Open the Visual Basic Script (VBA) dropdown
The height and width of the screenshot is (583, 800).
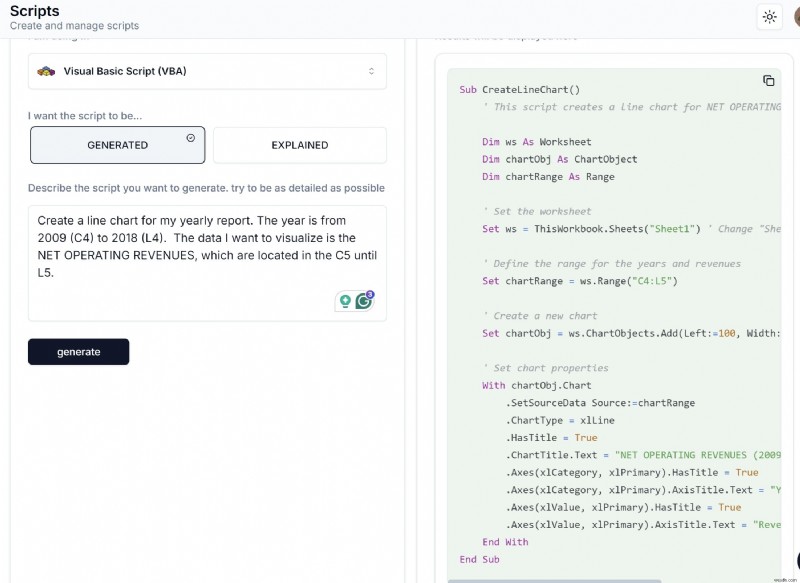pyautogui.click(x=207, y=71)
